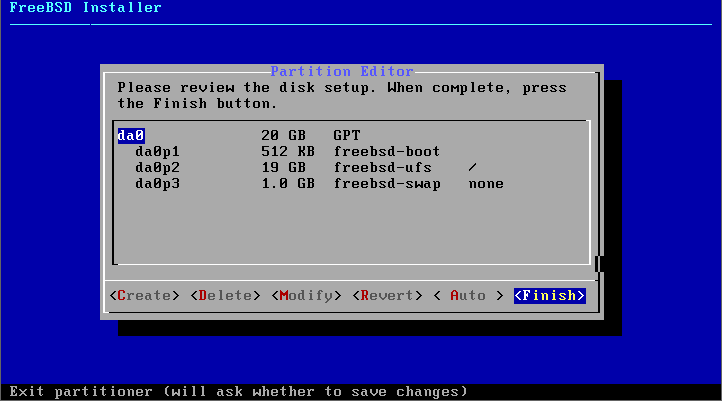Screen dimensions: 722x401
Task: Highlight the da0p2 partition row
Action: click(156, 167)
